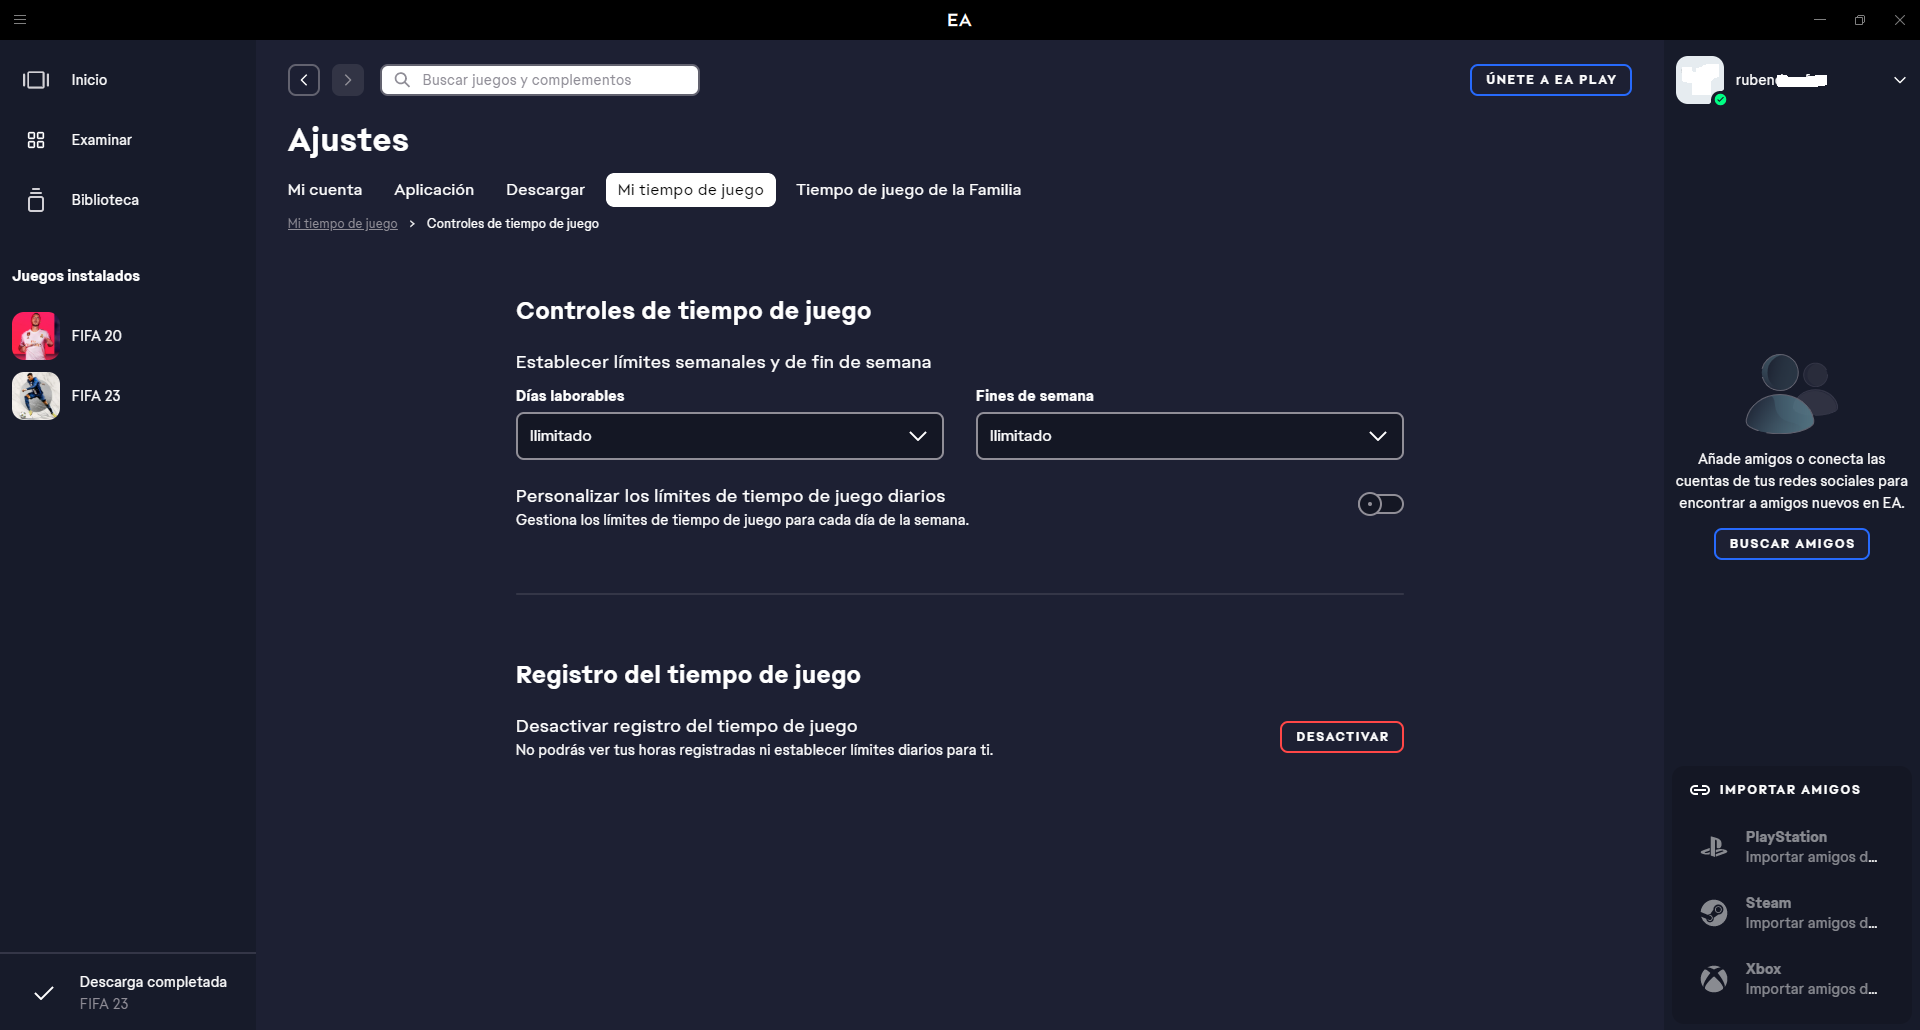This screenshot has height=1030, width=1920.
Task: Click the IMPORTAR AMIGOS link icon
Action: [1700, 790]
